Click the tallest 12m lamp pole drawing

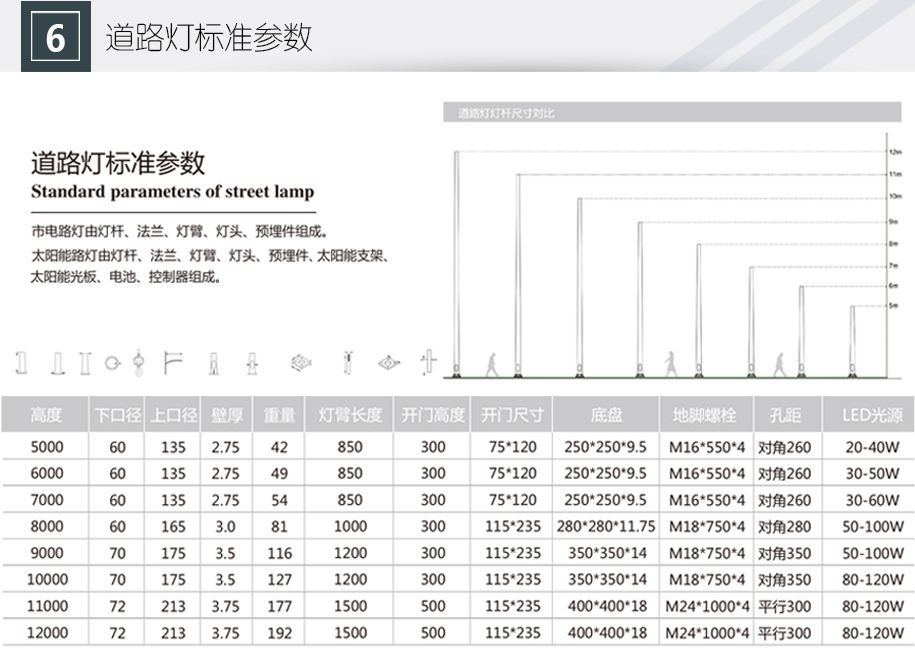tap(457, 260)
